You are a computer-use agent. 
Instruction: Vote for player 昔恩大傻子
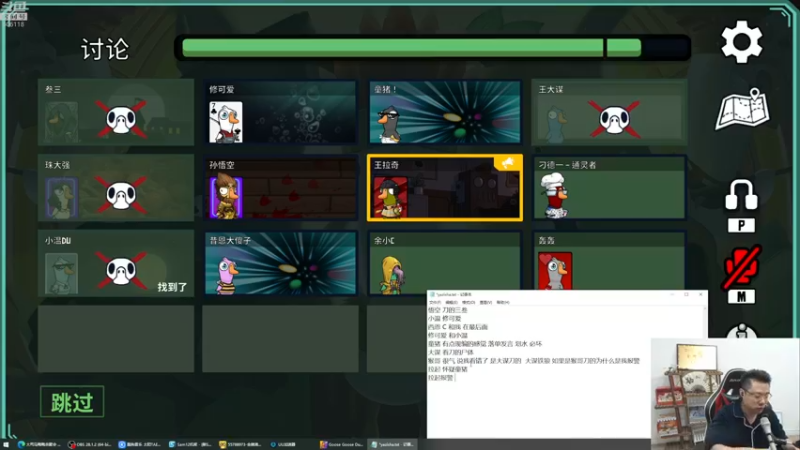coord(280,263)
